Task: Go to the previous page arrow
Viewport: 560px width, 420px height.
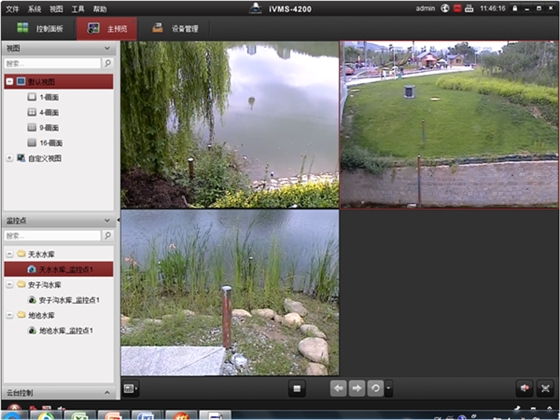Action: 339,389
